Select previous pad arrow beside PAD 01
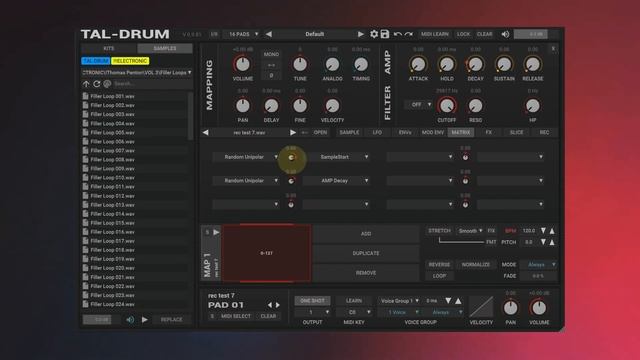 coord(269,305)
